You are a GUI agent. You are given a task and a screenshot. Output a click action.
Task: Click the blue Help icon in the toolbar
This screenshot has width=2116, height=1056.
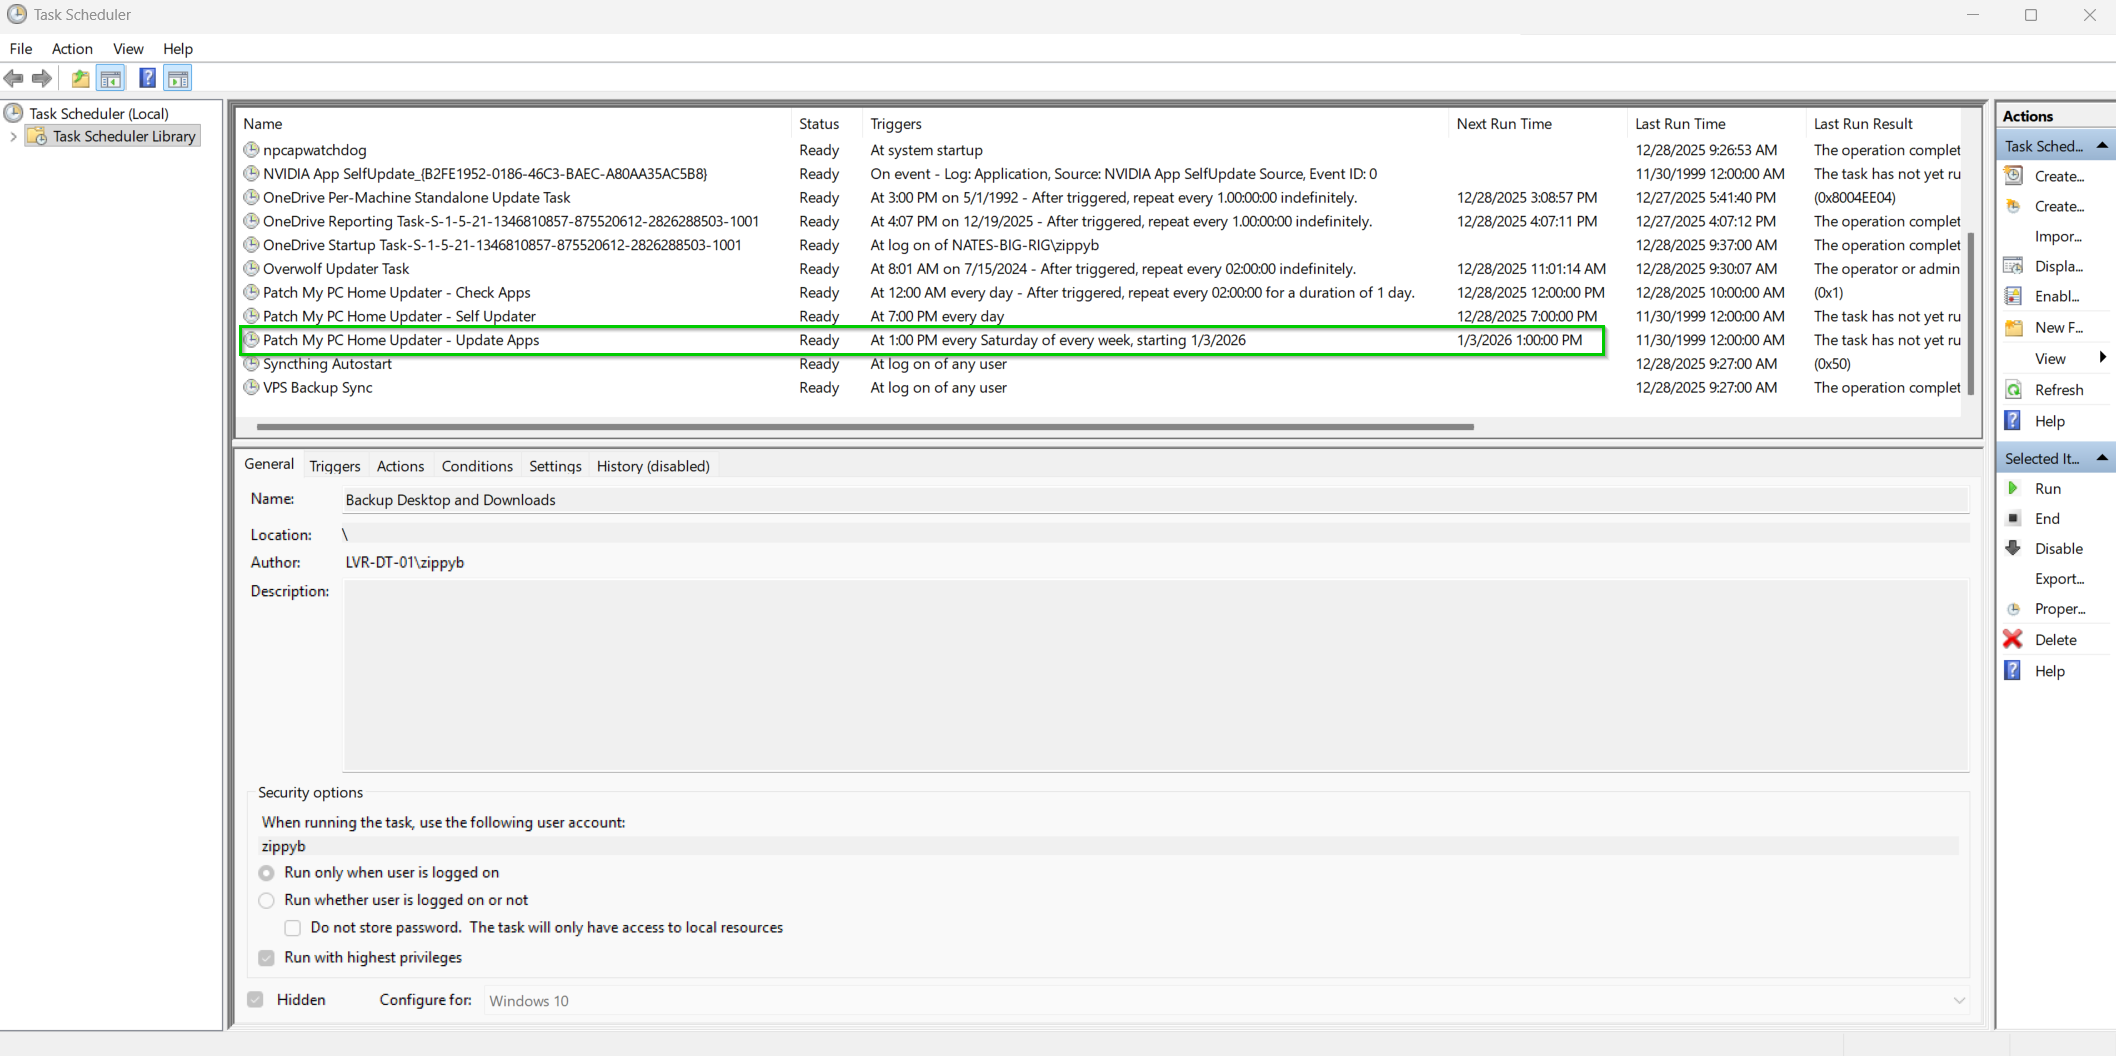[x=147, y=78]
